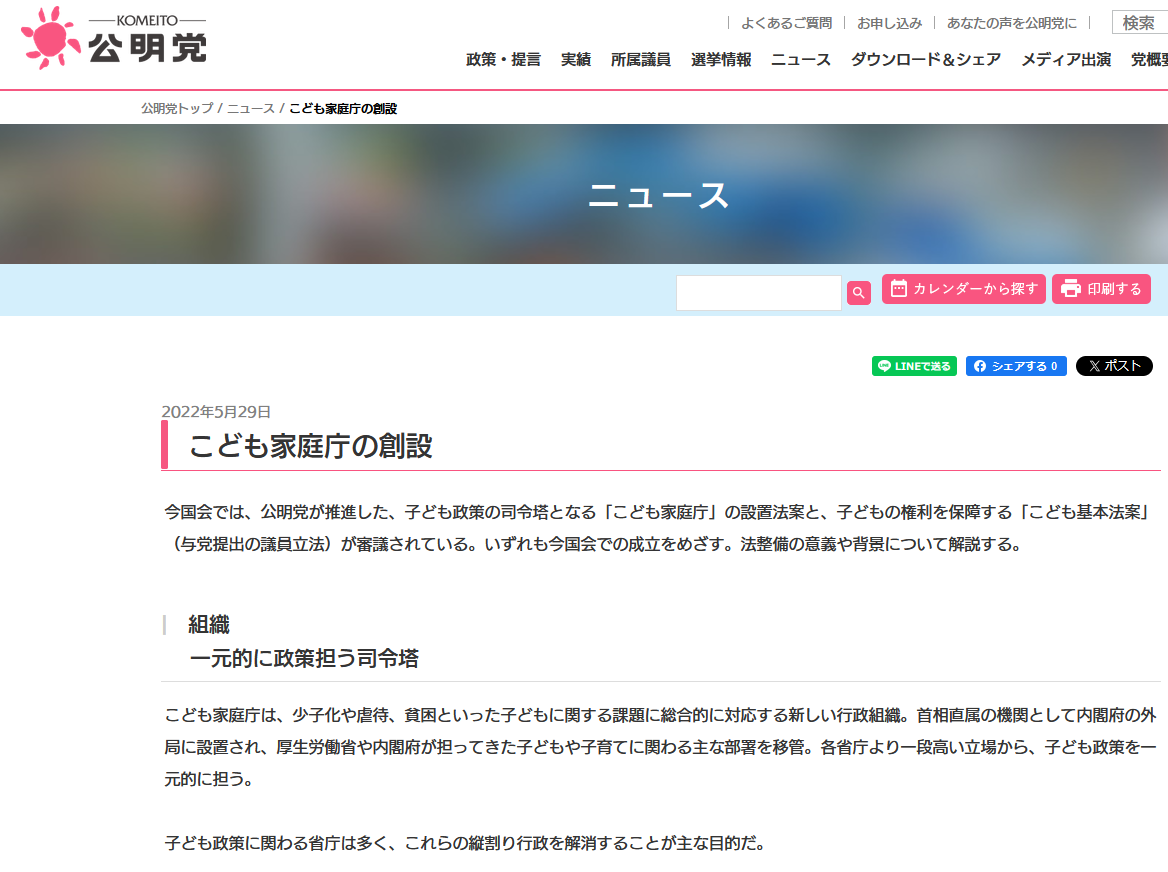Open the 政策・提言 menu
The height and width of the screenshot is (872, 1168).
click(x=503, y=60)
